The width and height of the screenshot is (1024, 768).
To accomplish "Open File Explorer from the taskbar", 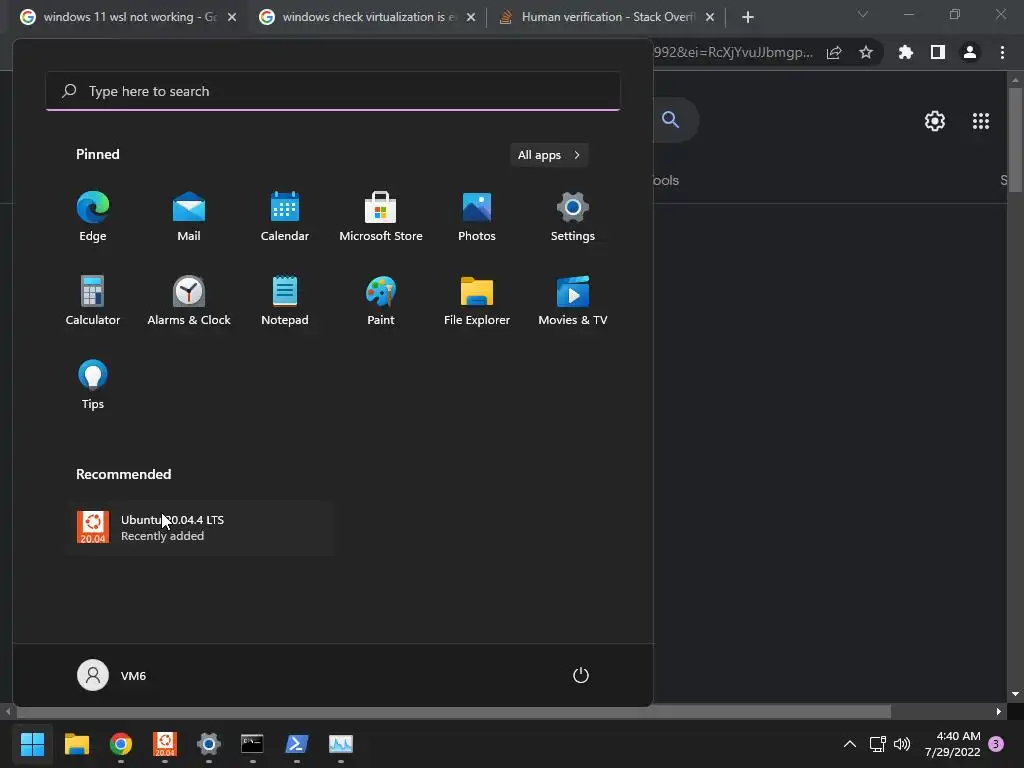I will (x=76, y=743).
